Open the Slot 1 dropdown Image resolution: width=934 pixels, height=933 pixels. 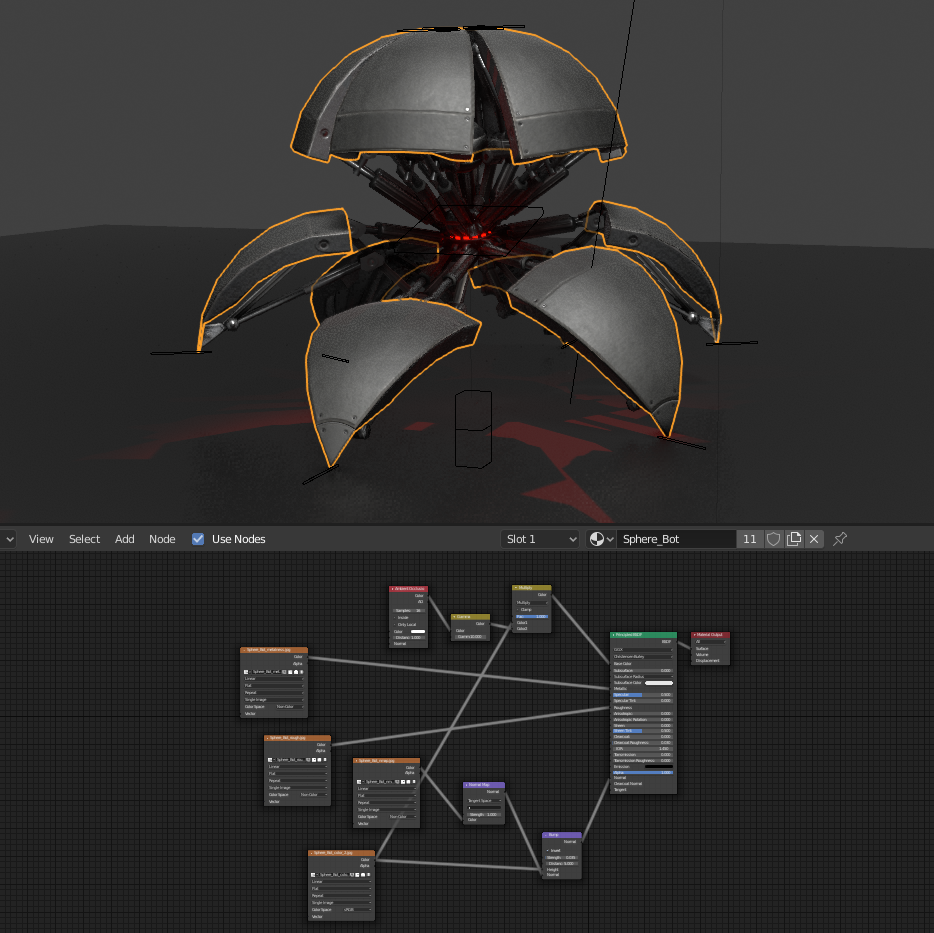(538, 539)
